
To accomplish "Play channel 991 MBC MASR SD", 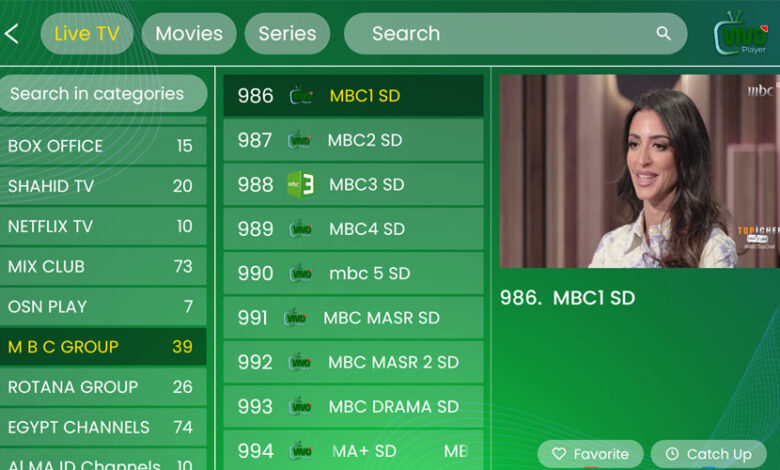I will pyautogui.click(x=353, y=318).
